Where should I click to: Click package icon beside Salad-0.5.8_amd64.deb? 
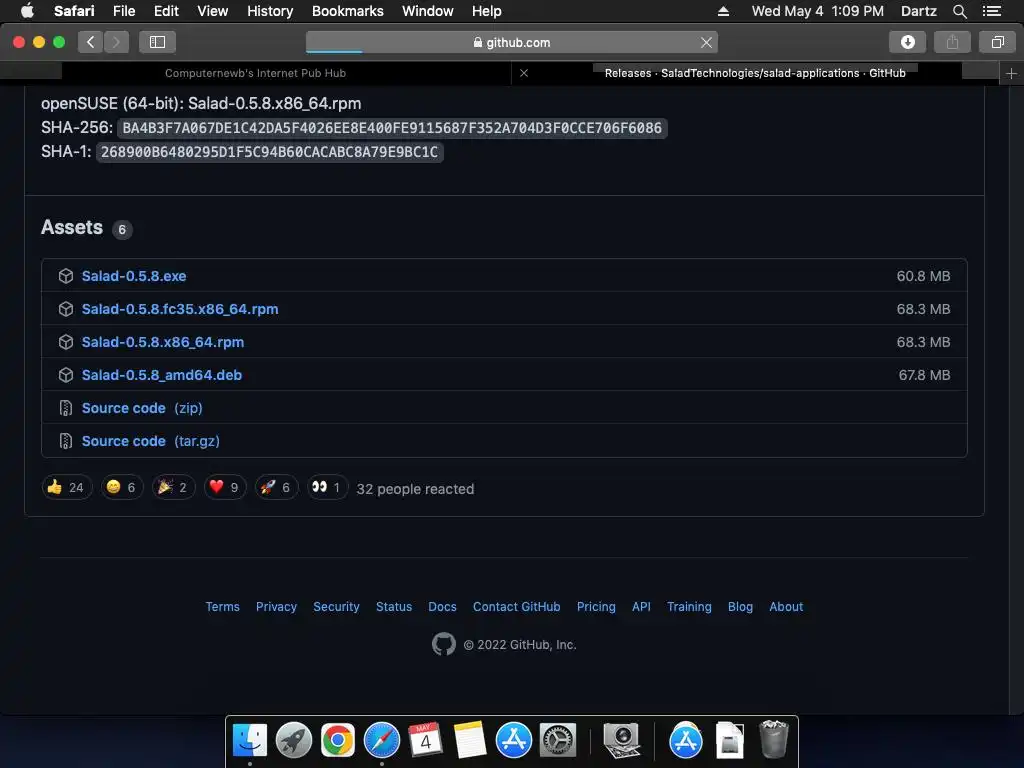pos(66,375)
